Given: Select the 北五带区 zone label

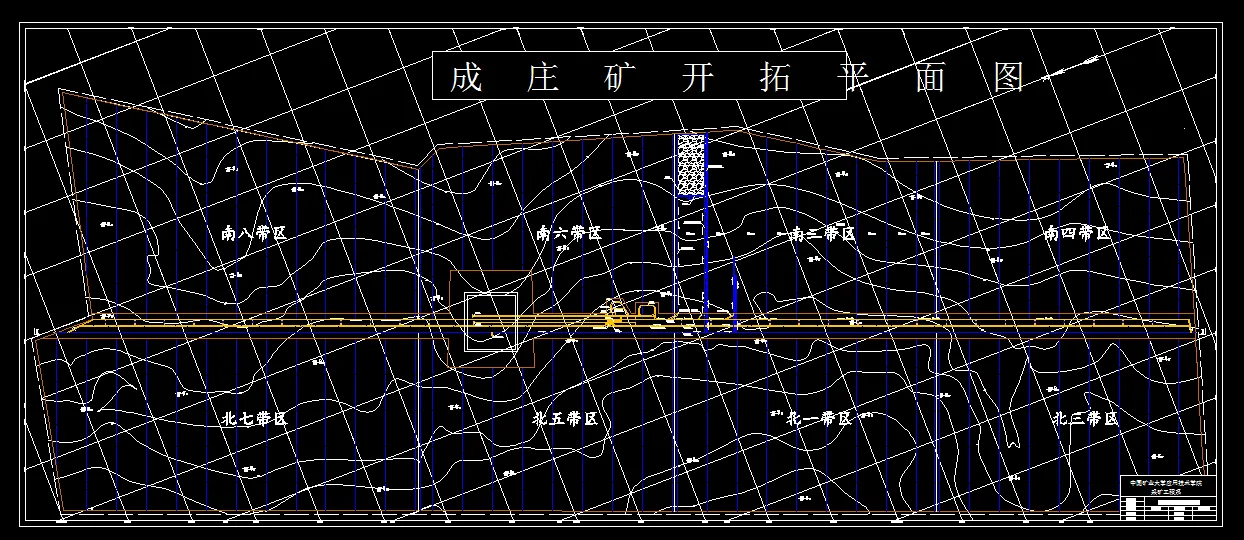Looking at the screenshot, I should 565,419.
